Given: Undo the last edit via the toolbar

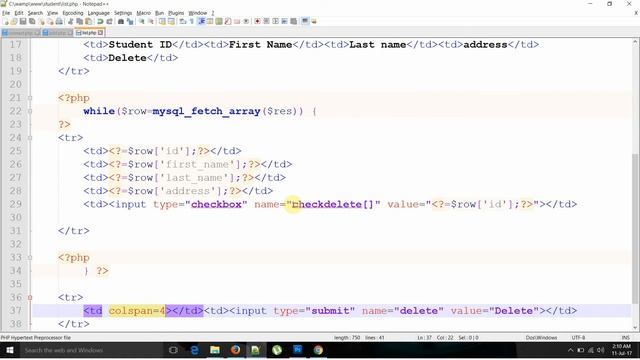Looking at the screenshot, I should point(100,21).
